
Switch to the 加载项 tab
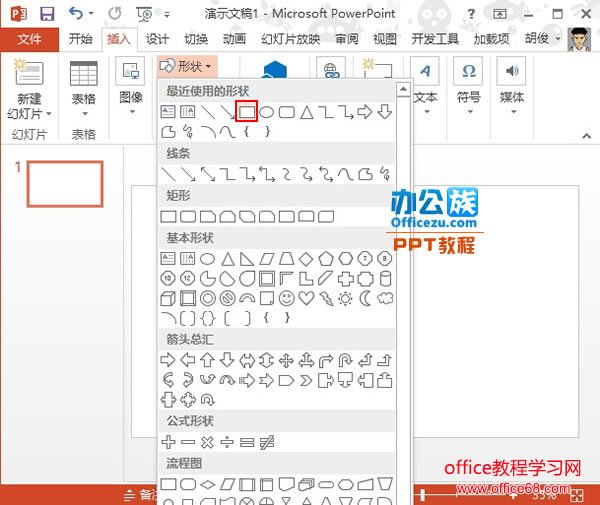[491, 39]
